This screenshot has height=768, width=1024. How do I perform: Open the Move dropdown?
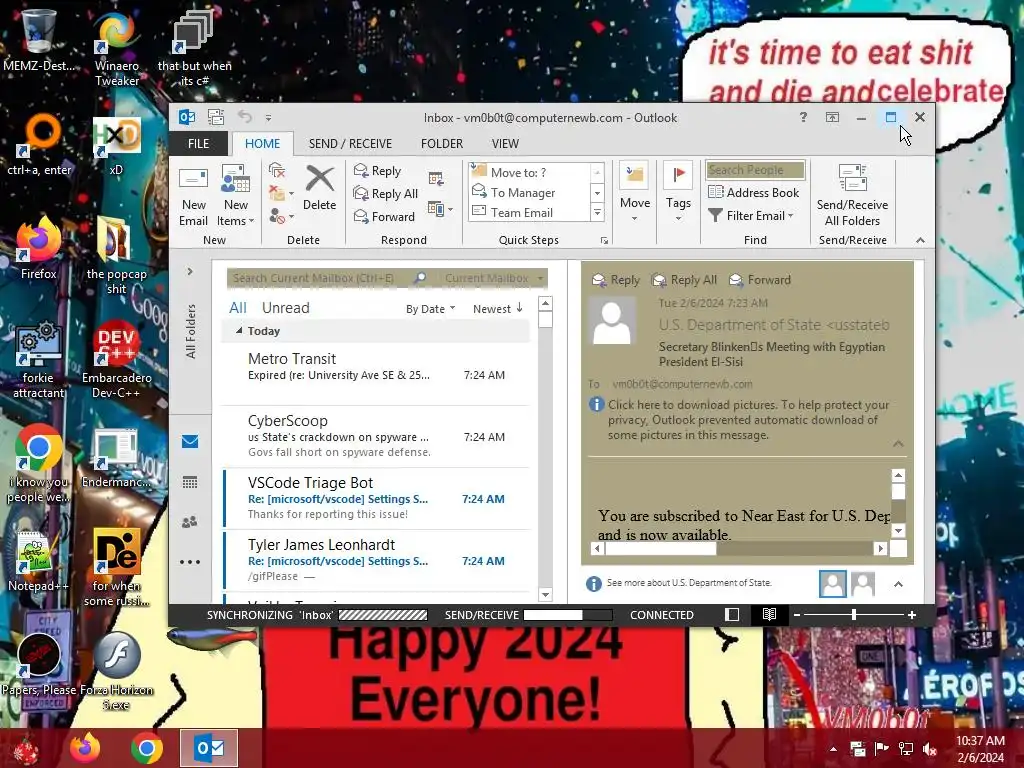click(x=635, y=193)
